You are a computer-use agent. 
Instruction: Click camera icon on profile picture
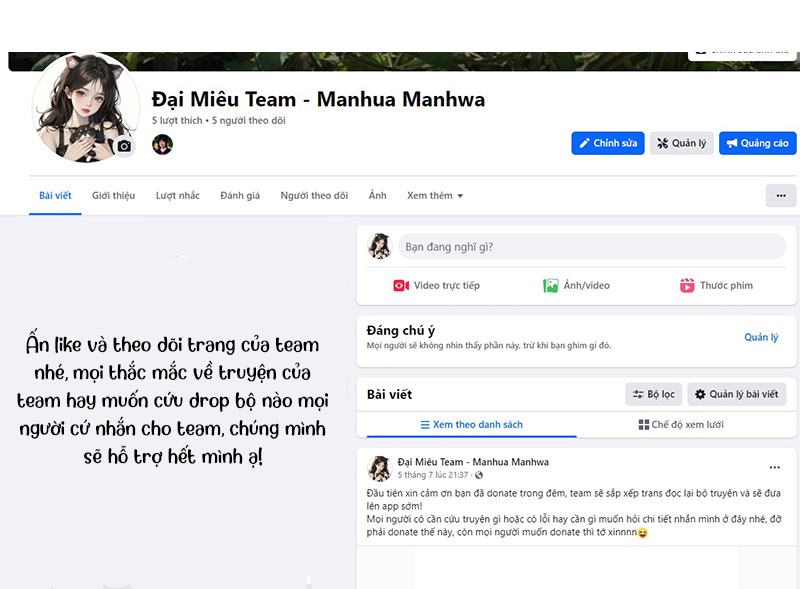tap(124, 146)
